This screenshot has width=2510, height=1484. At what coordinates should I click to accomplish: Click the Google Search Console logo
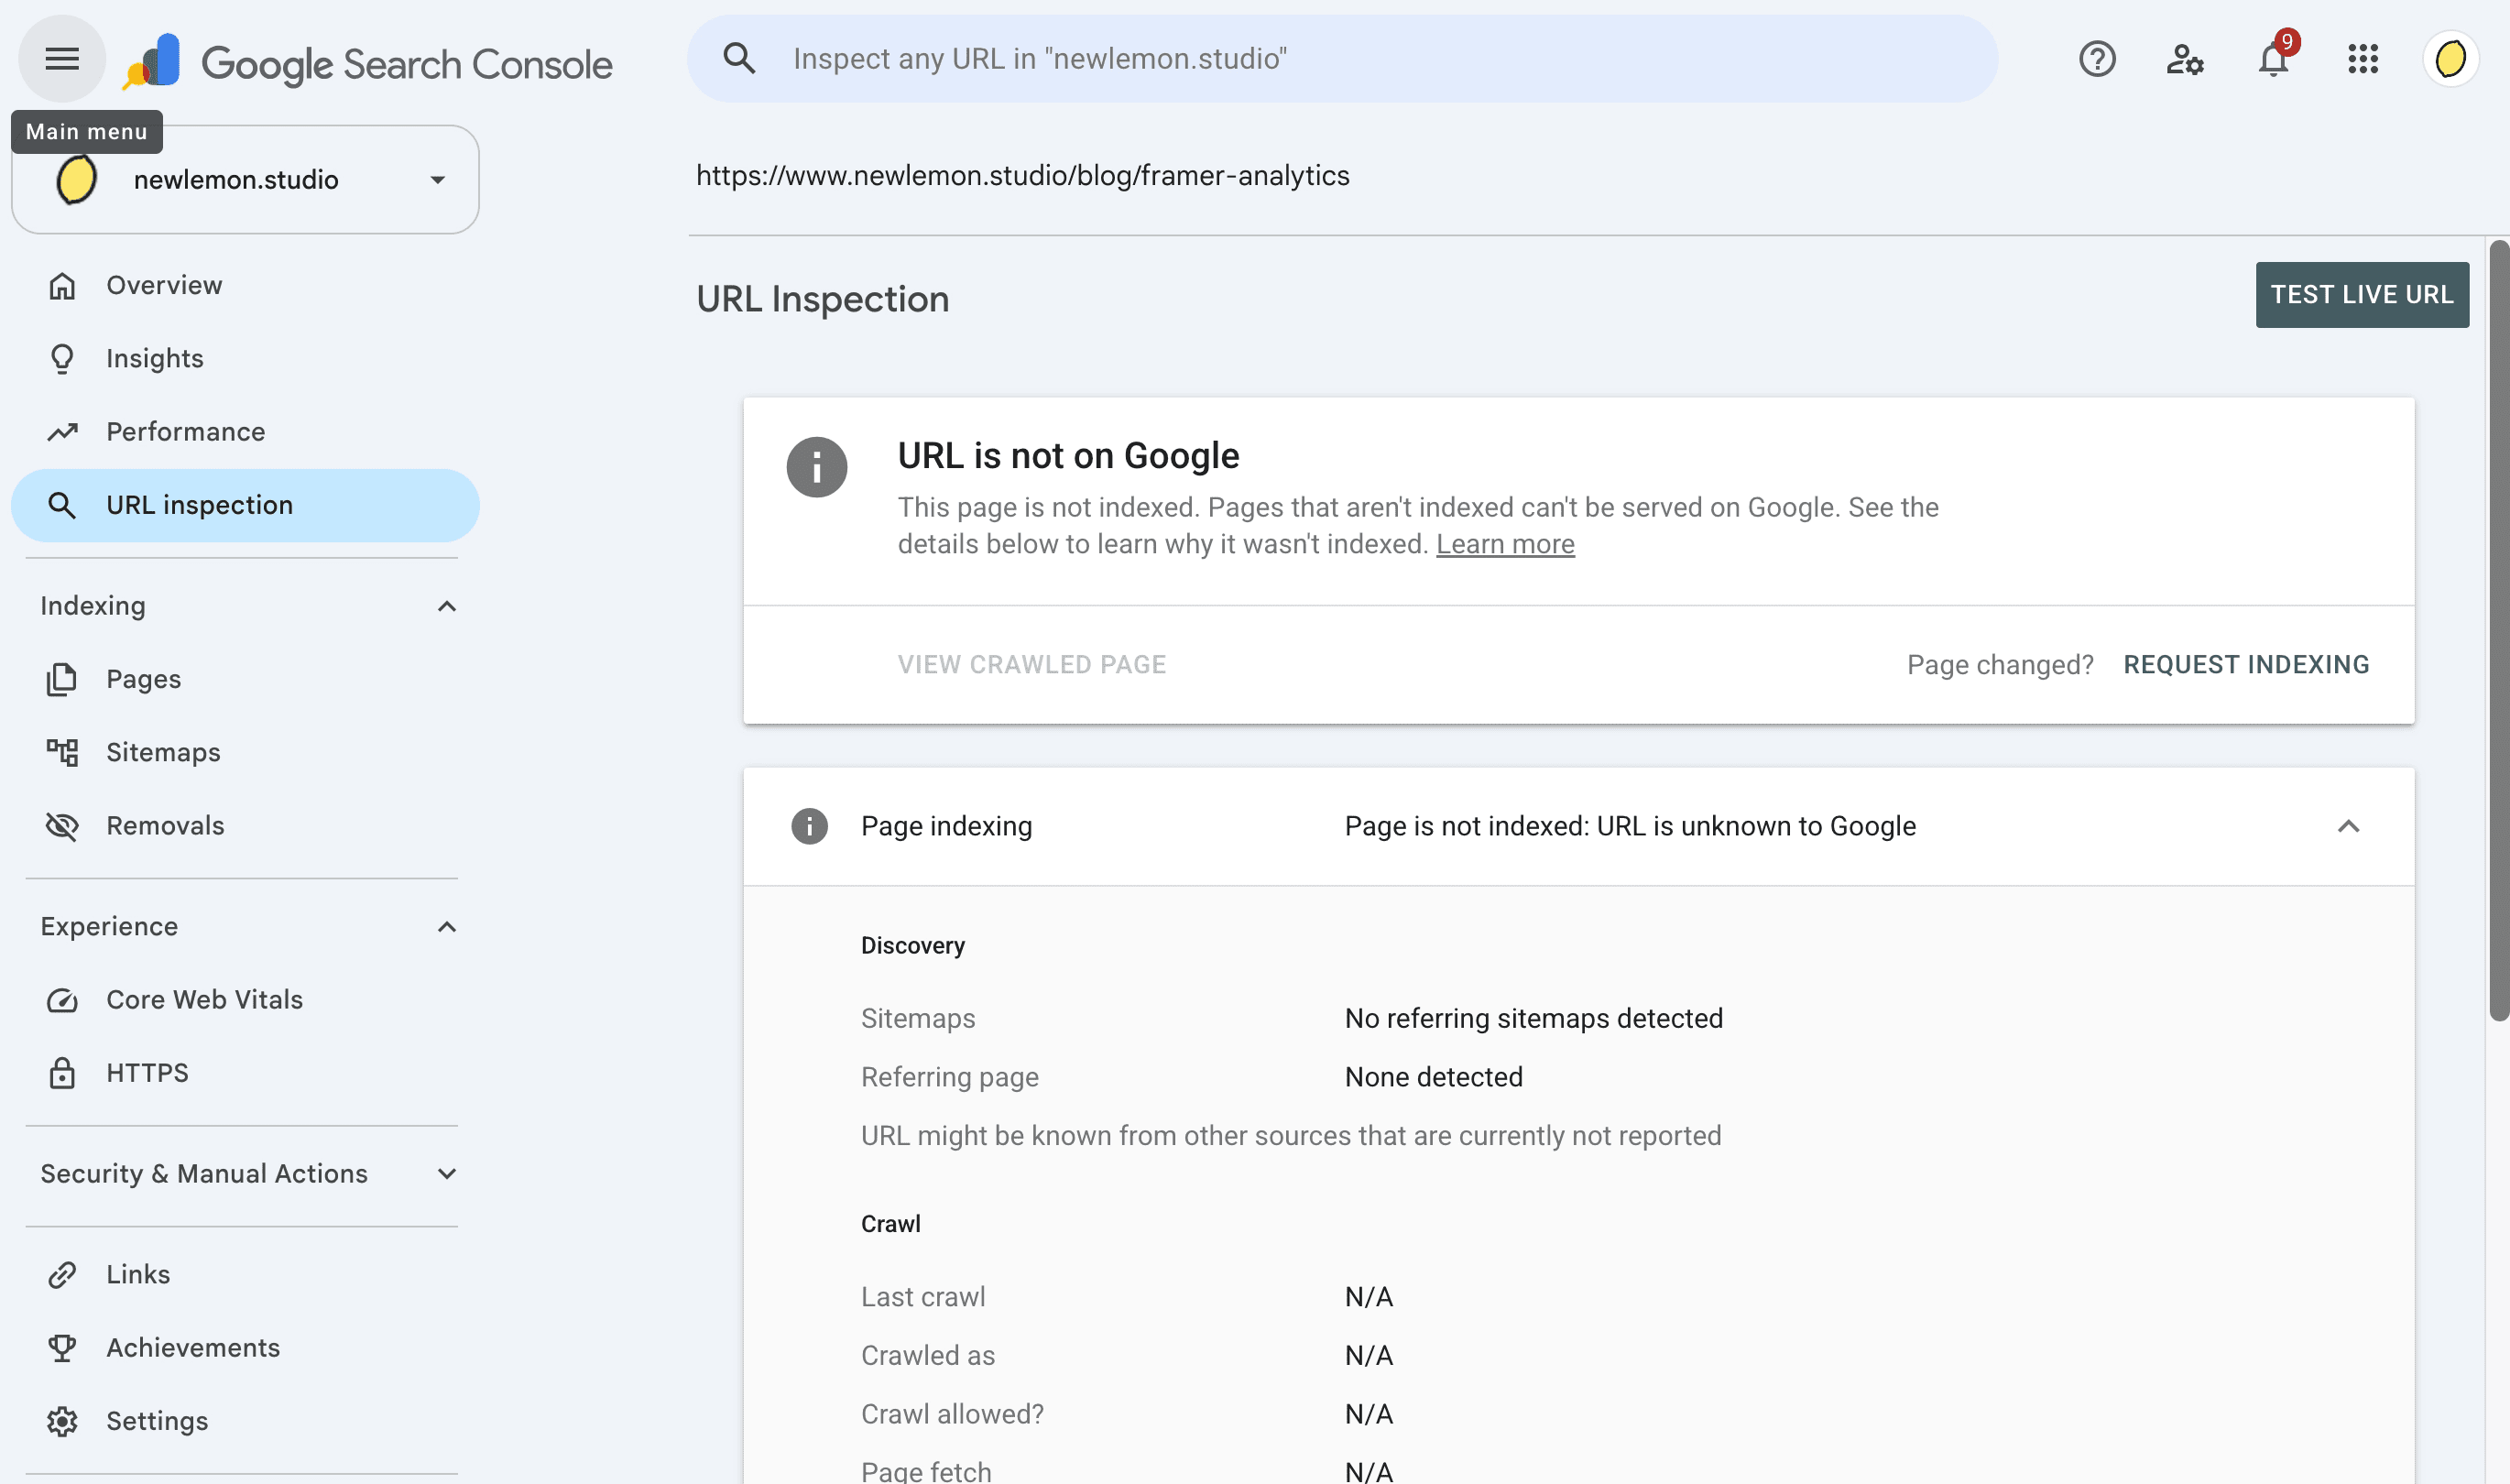click(x=368, y=63)
